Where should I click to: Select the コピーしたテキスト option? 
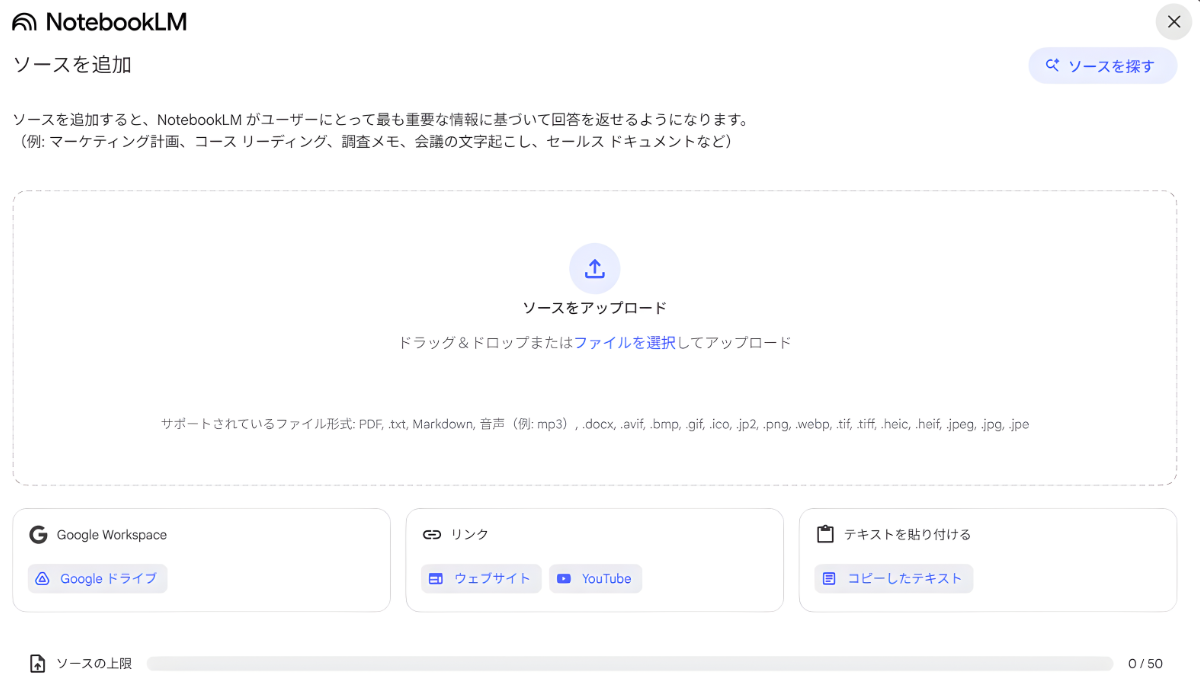pyautogui.click(x=893, y=578)
